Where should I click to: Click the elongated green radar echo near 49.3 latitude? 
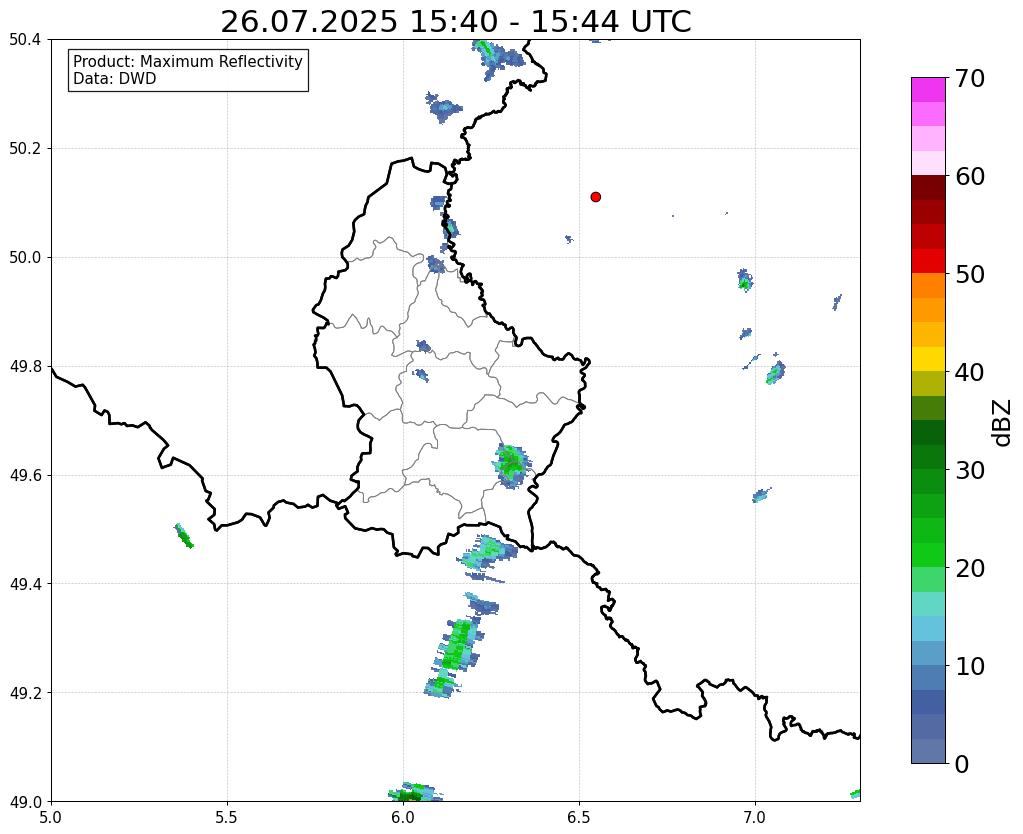pos(455,657)
